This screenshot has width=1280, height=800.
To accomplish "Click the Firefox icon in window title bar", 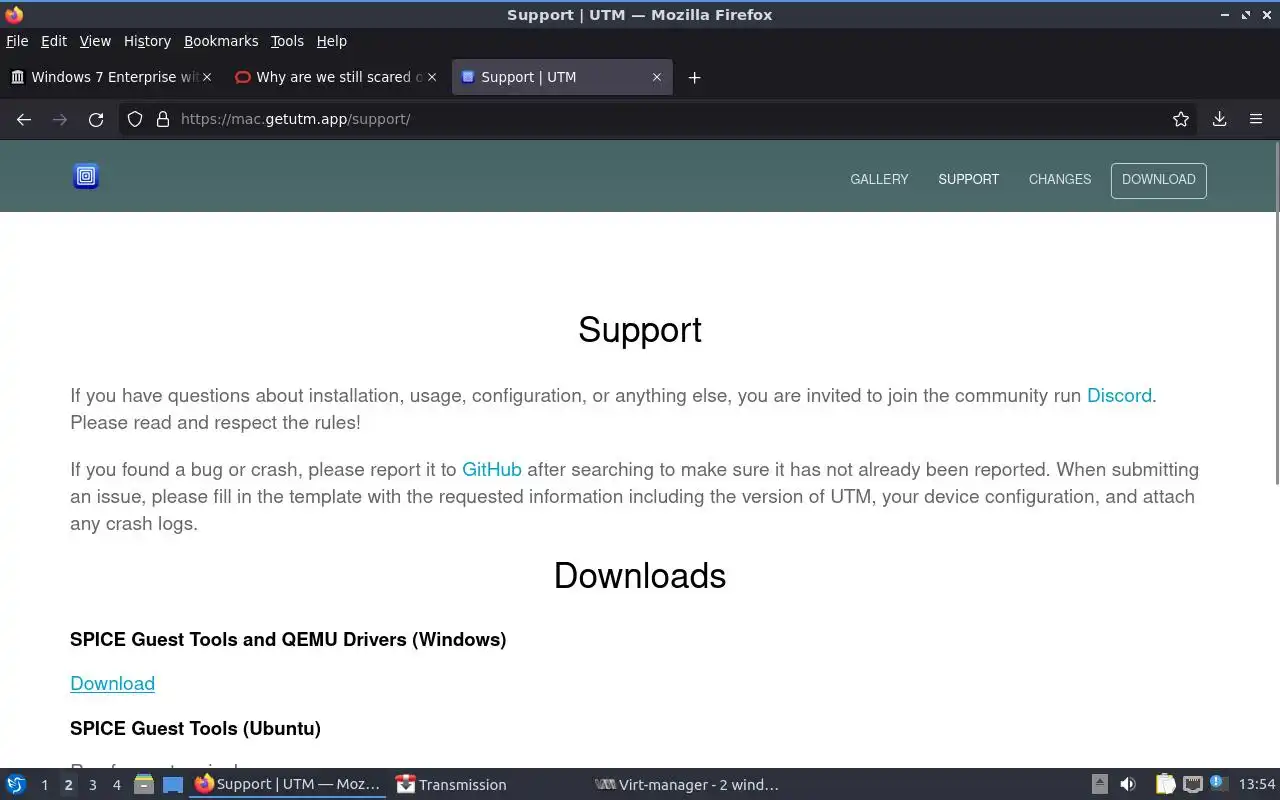I will pos(14,15).
